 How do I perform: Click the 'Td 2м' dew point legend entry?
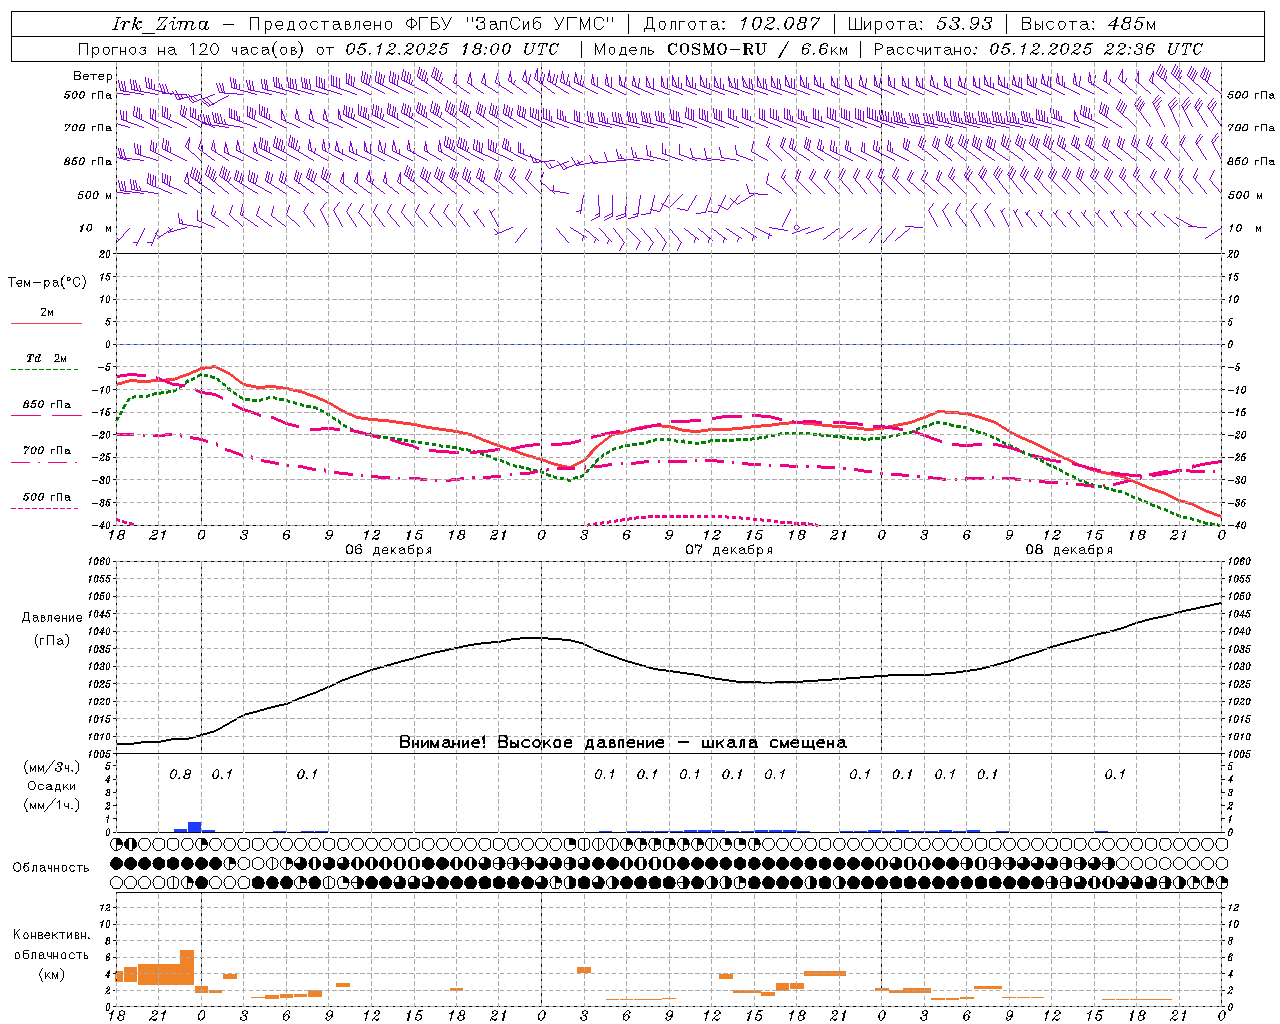coord(47,358)
